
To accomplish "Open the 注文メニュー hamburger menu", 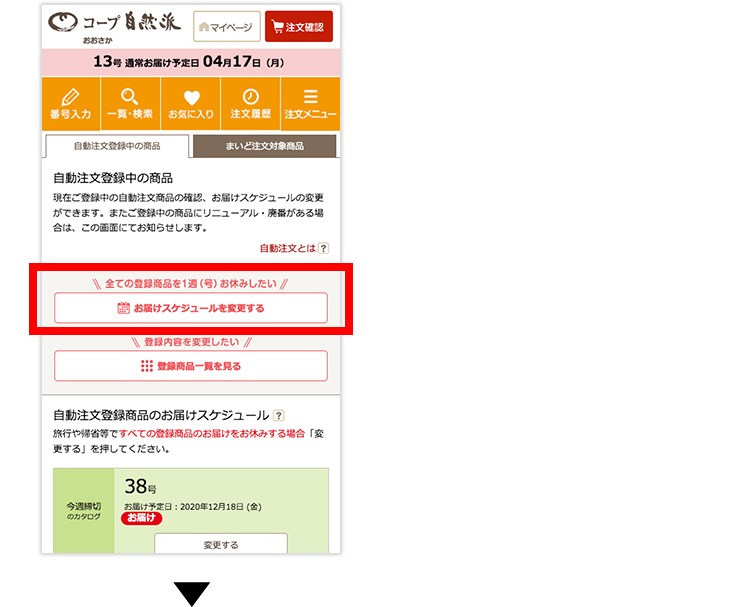I will coord(310,104).
